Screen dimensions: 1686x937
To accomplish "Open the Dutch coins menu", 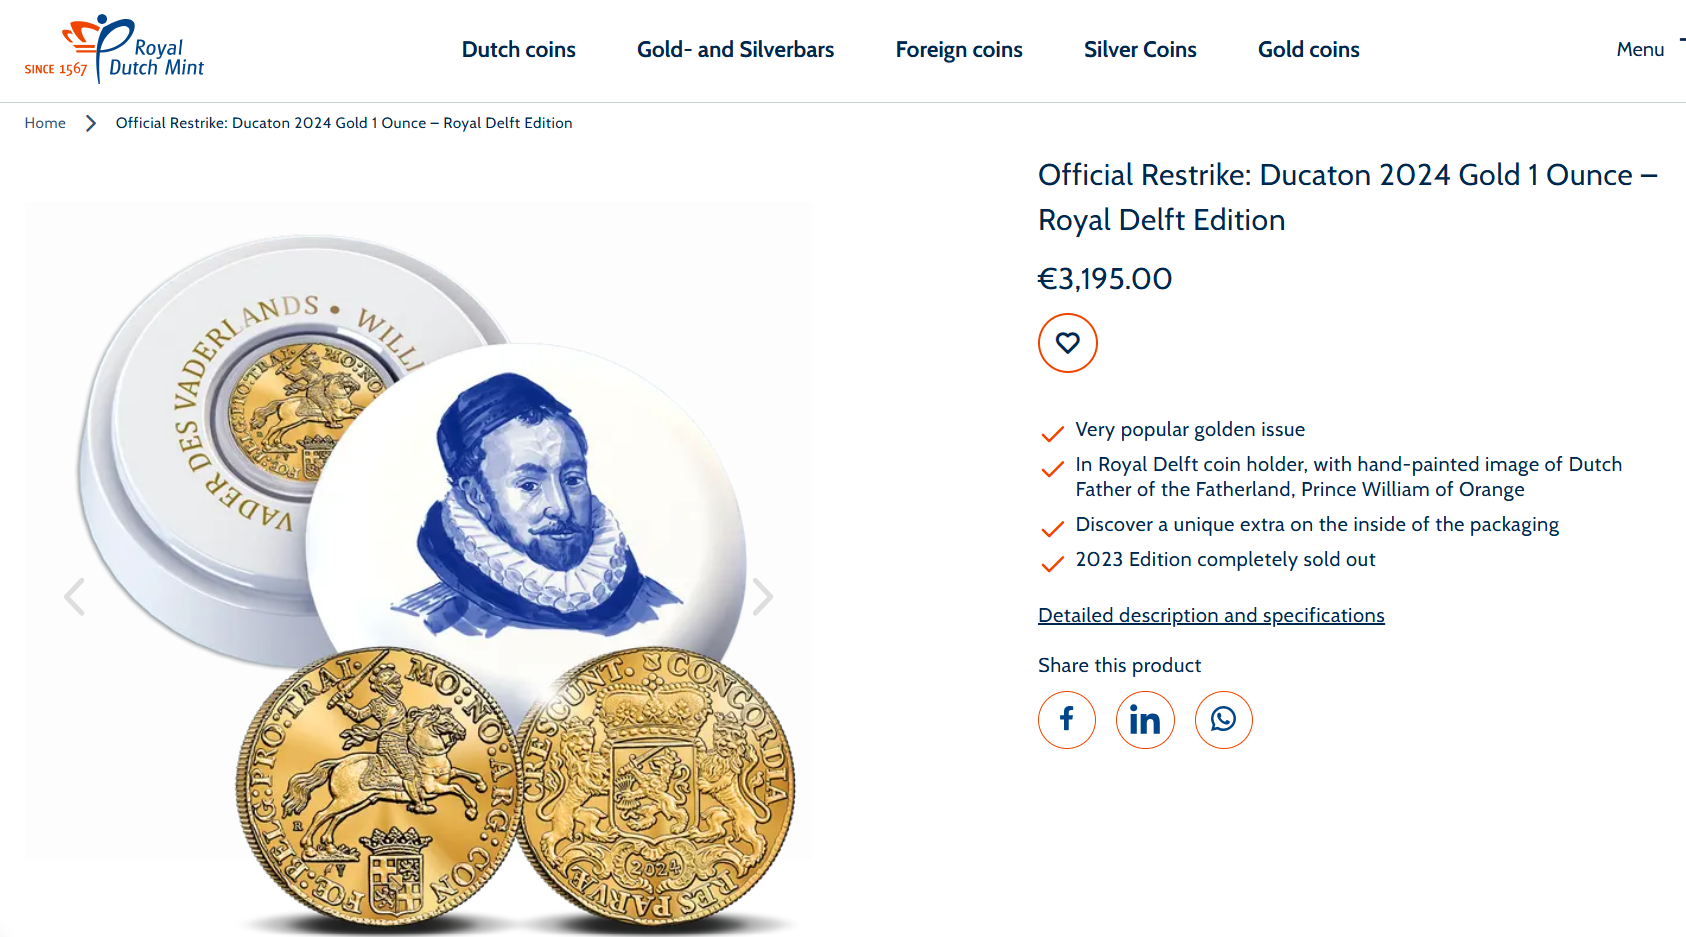I will pyautogui.click(x=519, y=50).
